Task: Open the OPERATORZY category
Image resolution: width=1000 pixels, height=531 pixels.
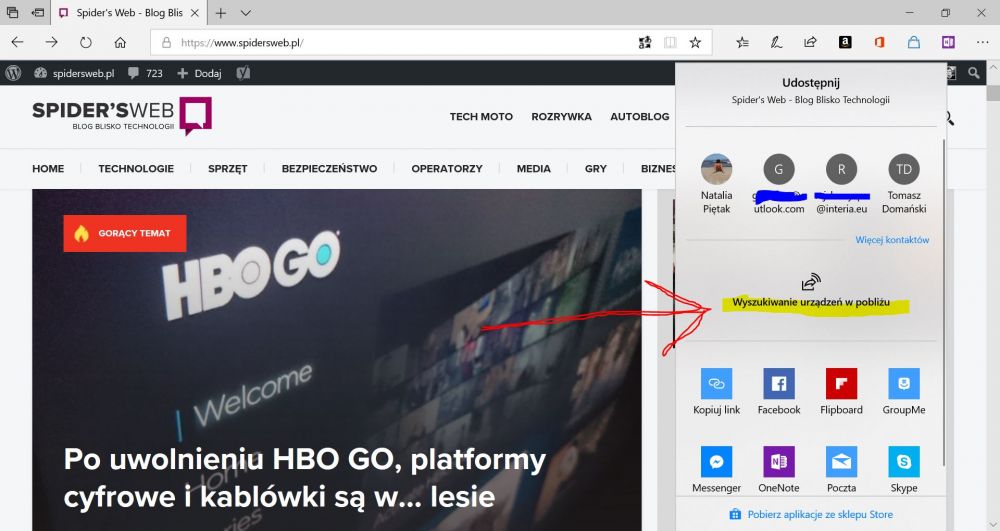Action: coord(446,168)
